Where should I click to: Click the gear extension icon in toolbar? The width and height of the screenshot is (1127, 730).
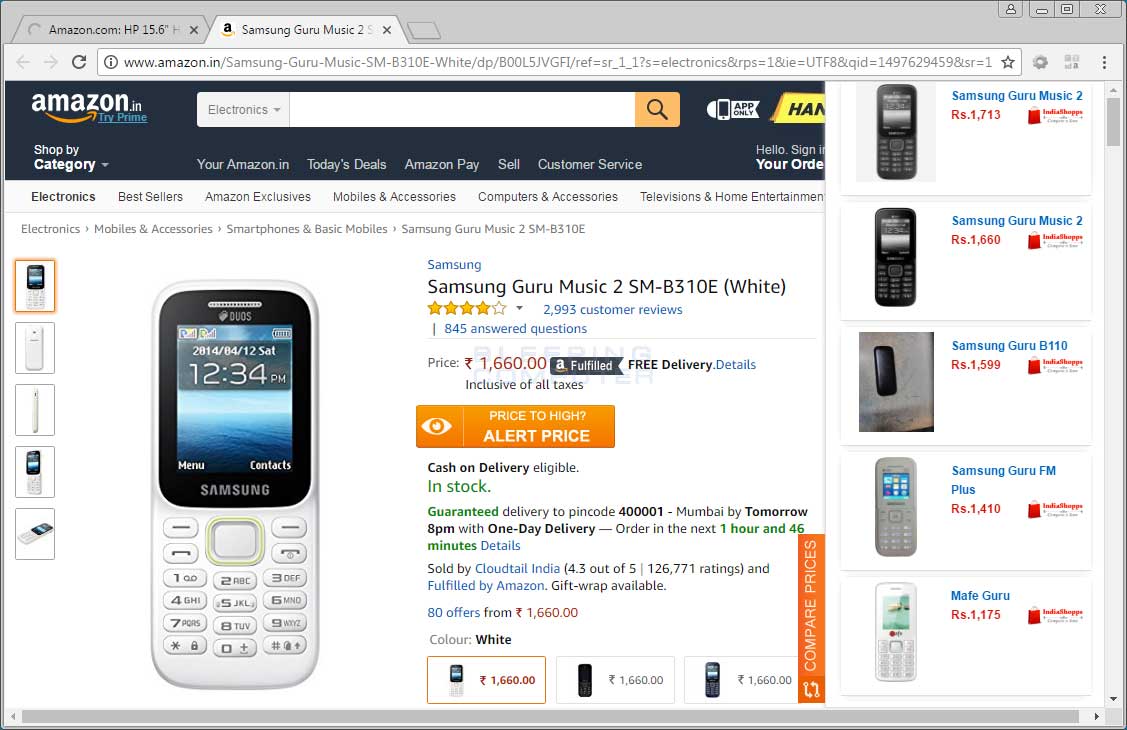pyautogui.click(x=1040, y=62)
